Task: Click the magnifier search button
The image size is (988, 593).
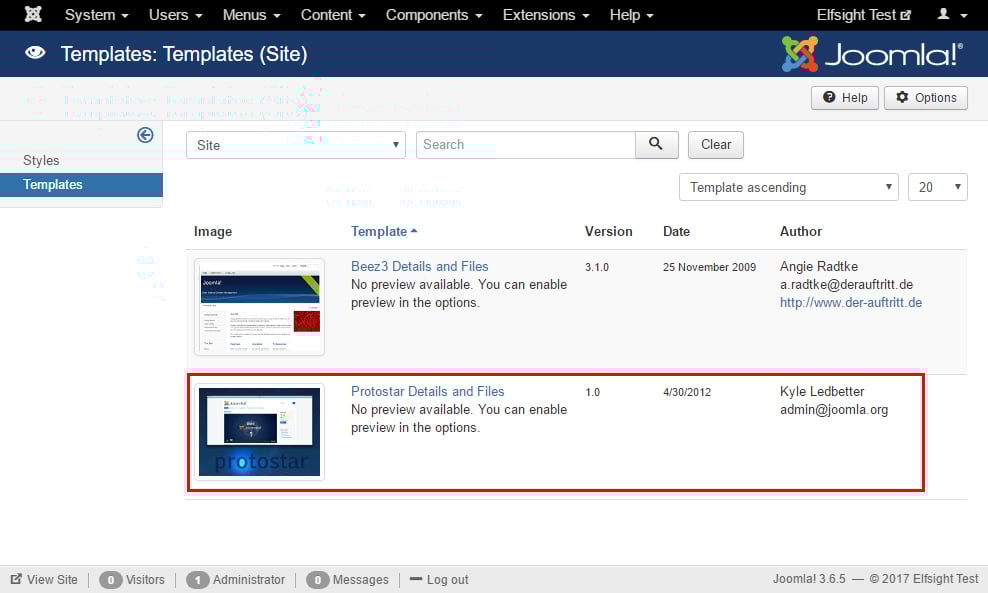Action: point(657,145)
